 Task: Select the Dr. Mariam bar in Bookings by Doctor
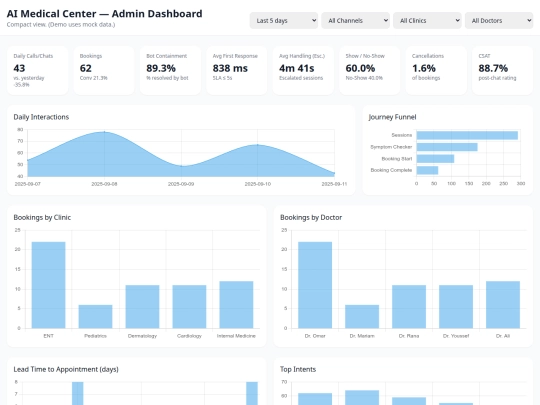point(362,316)
